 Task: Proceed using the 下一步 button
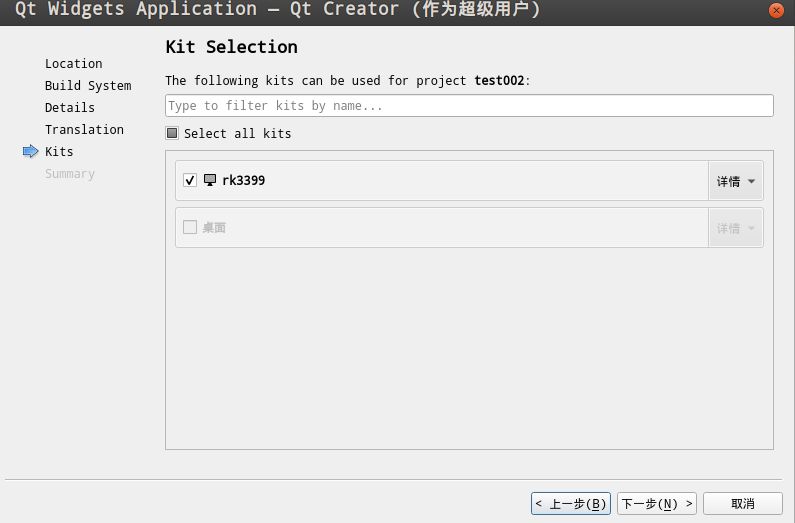pyautogui.click(x=656, y=503)
